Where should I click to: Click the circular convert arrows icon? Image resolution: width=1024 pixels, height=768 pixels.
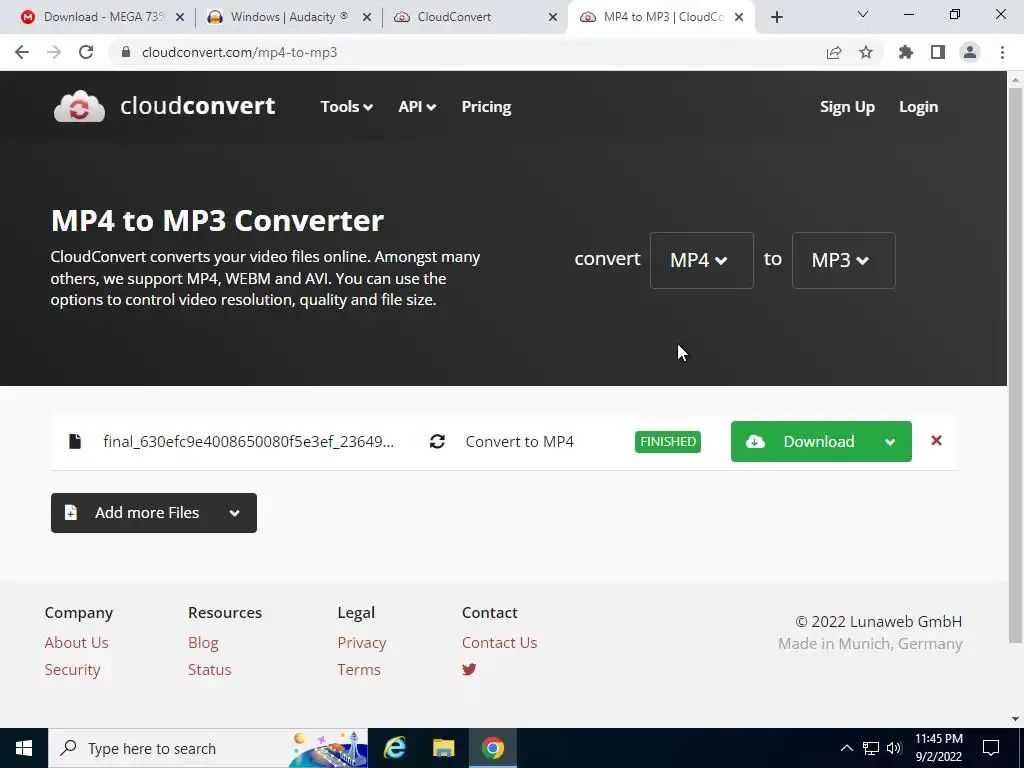(x=437, y=441)
